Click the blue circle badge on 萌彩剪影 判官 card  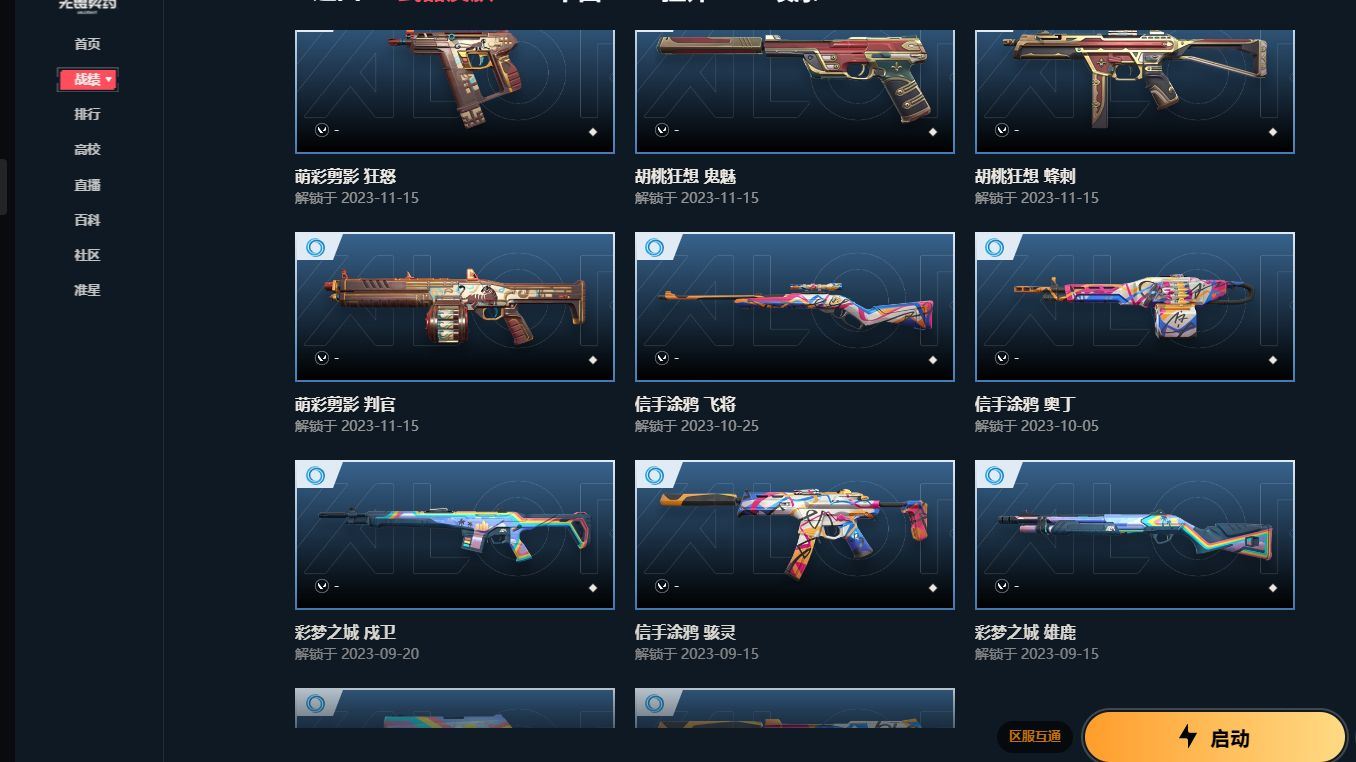315,247
